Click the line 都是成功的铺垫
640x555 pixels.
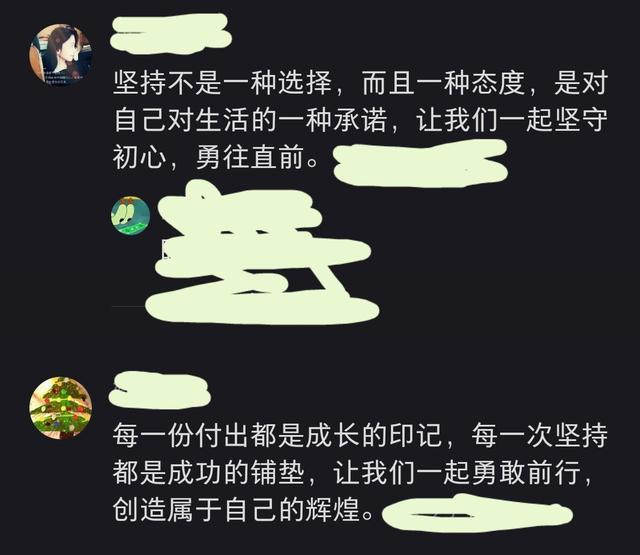click(x=209, y=473)
